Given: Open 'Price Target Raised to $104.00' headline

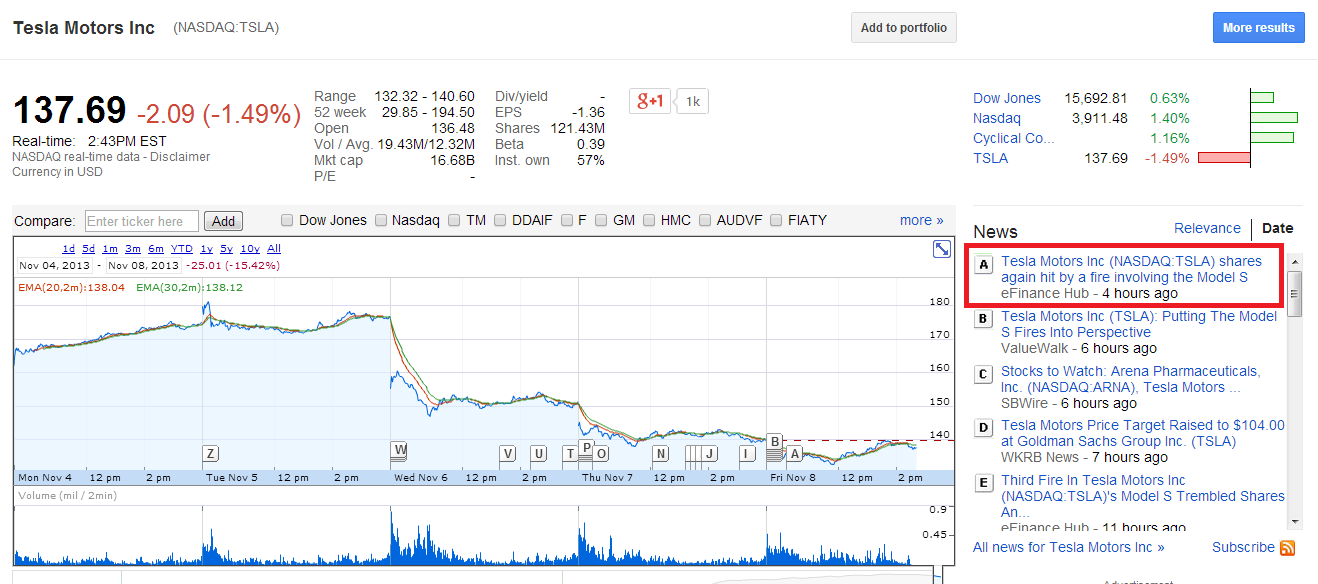Looking at the screenshot, I should [1143, 433].
